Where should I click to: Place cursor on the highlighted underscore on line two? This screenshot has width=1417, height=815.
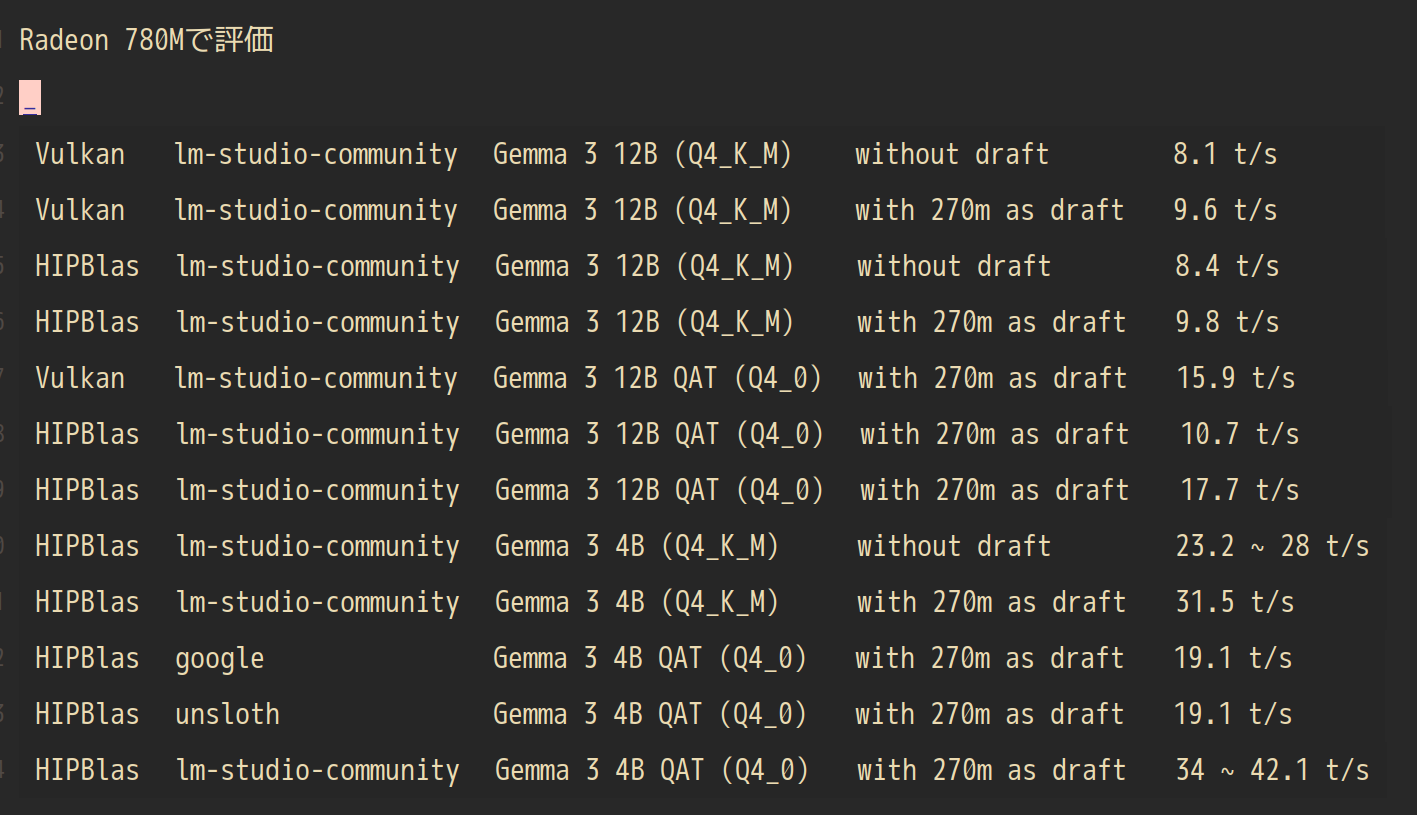pos(30,98)
